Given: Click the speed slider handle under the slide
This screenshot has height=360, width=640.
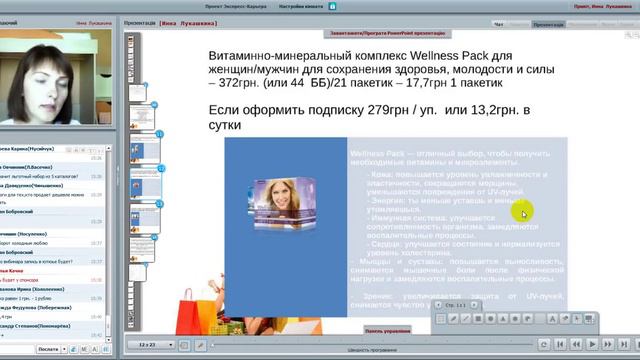Looking at the screenshot, I should pyautogui.click(x=212, y=345).
